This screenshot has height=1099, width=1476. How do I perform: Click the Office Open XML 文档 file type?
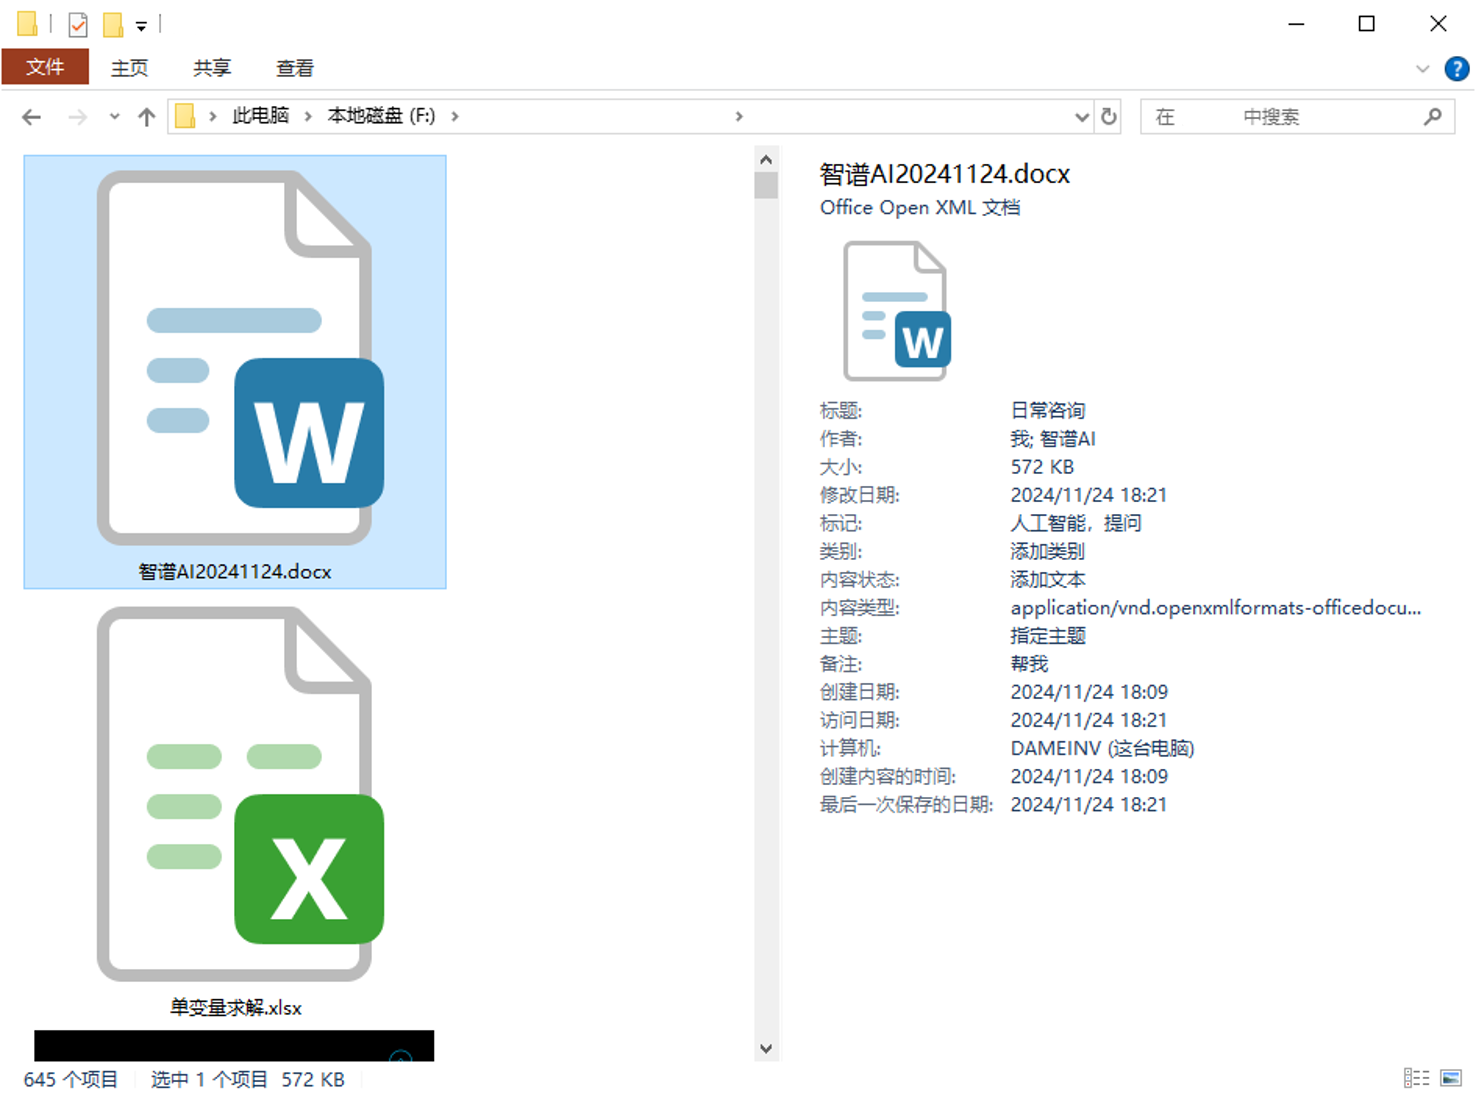click(920, 208)
